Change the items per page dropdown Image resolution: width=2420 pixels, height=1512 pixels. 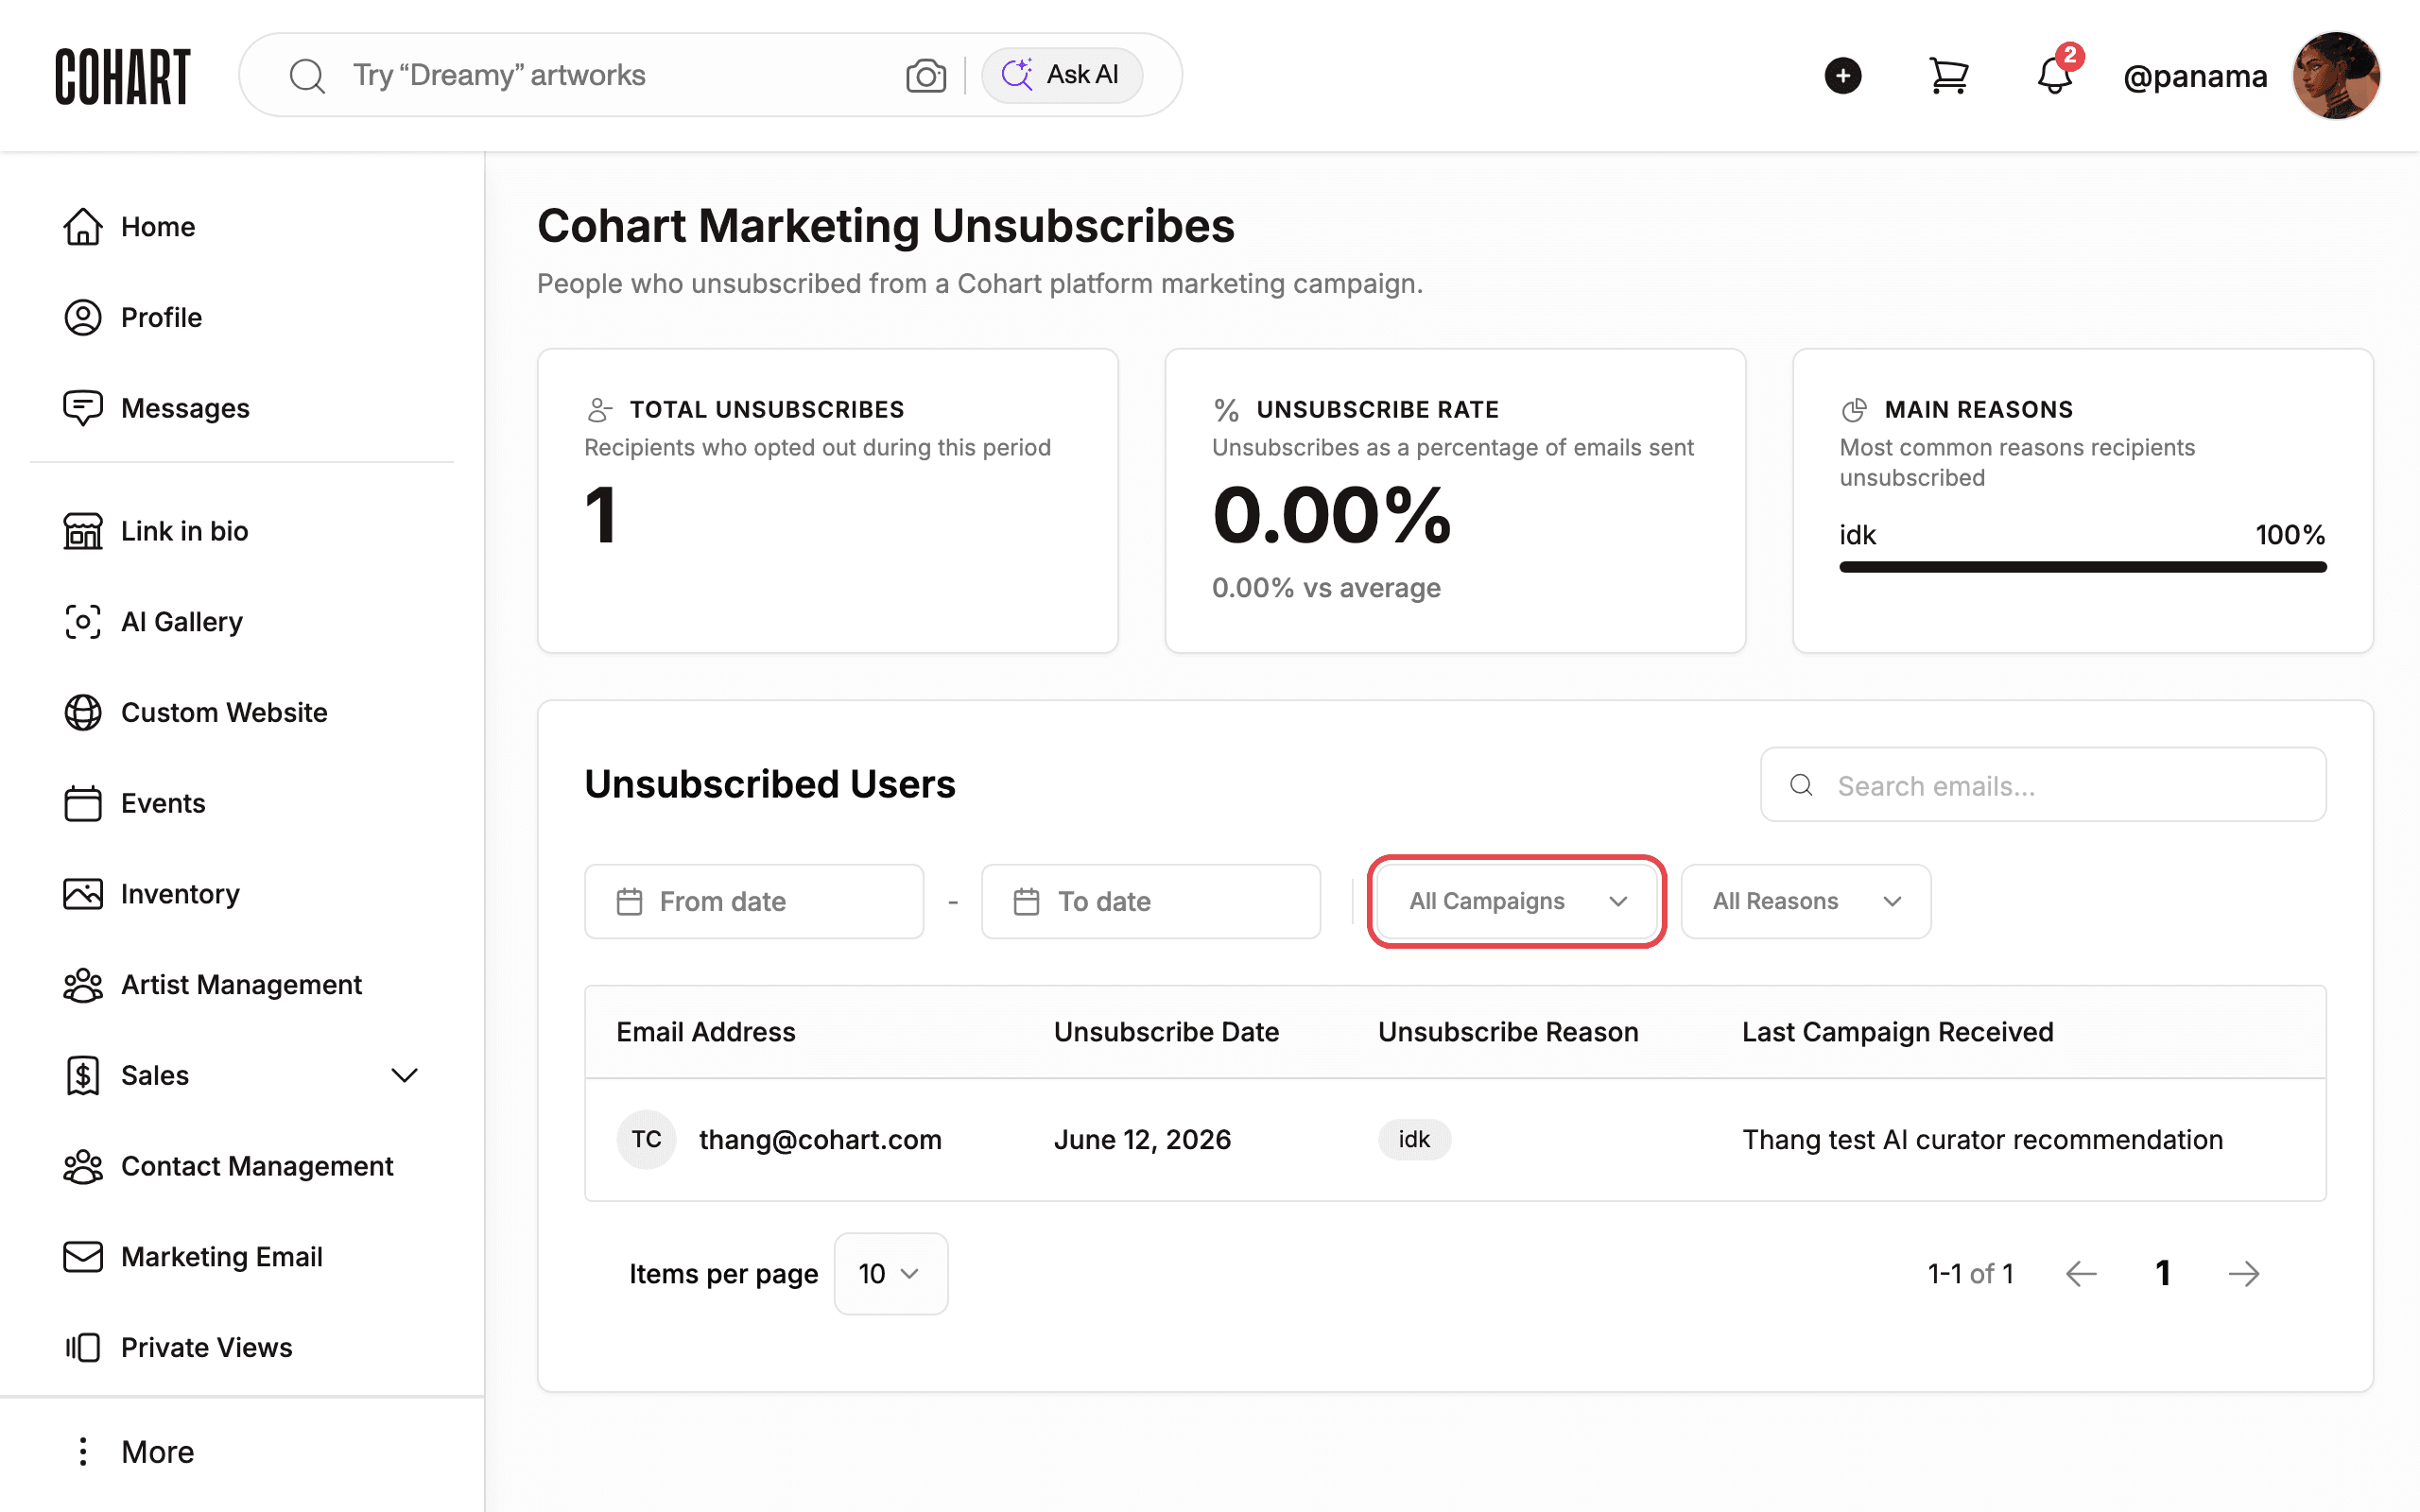(890, 1273)
